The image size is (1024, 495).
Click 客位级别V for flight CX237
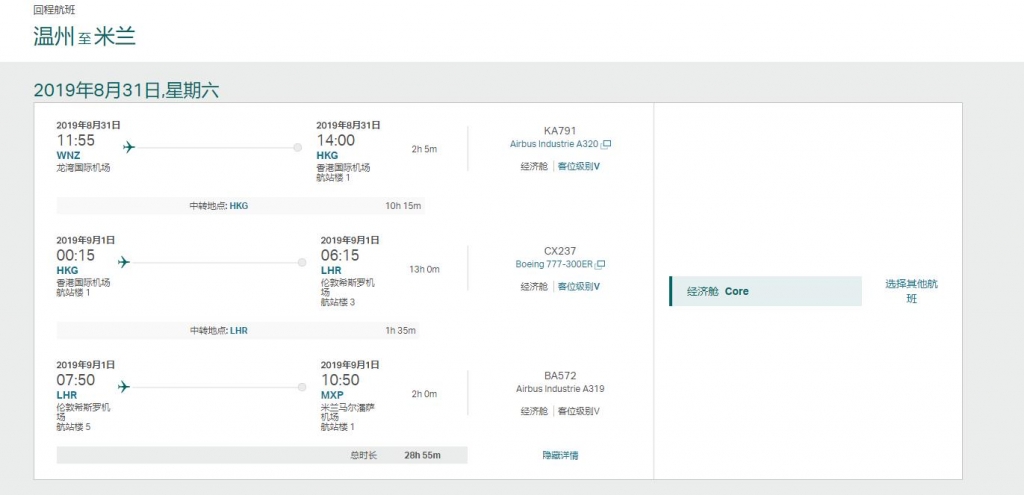coord(579,287)
